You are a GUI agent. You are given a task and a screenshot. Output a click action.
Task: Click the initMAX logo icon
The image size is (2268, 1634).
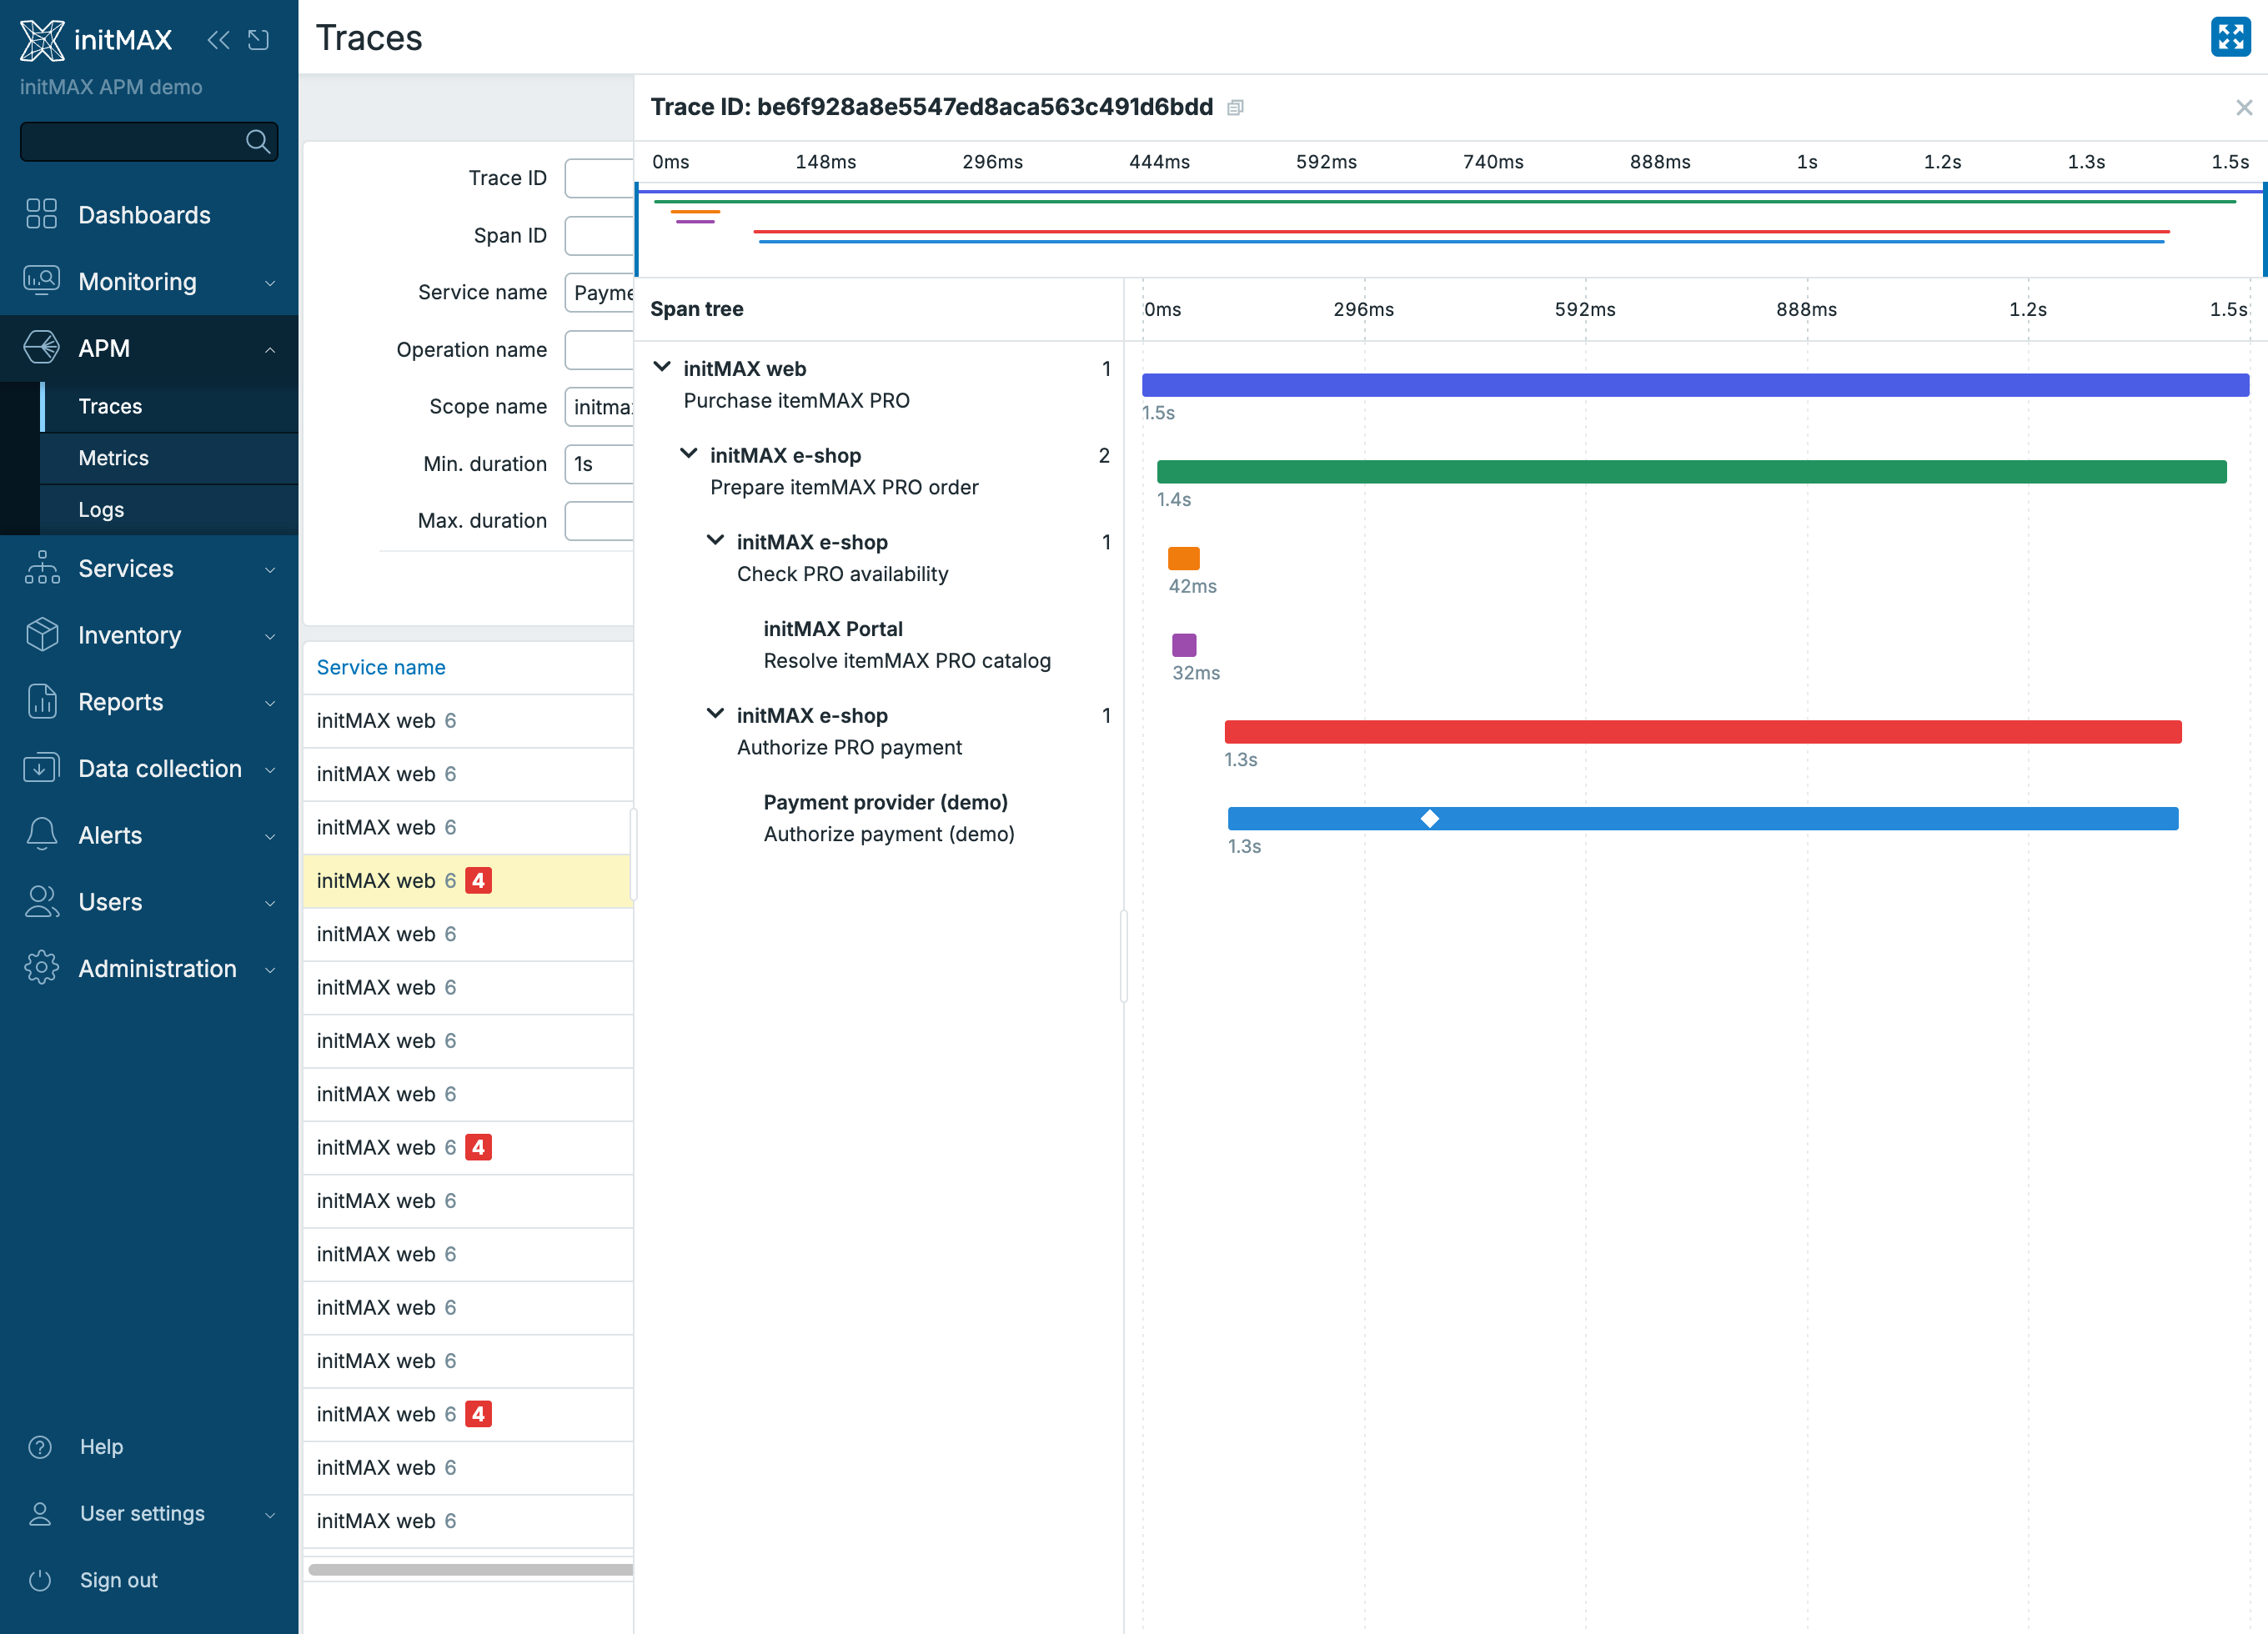coord(42,40)
